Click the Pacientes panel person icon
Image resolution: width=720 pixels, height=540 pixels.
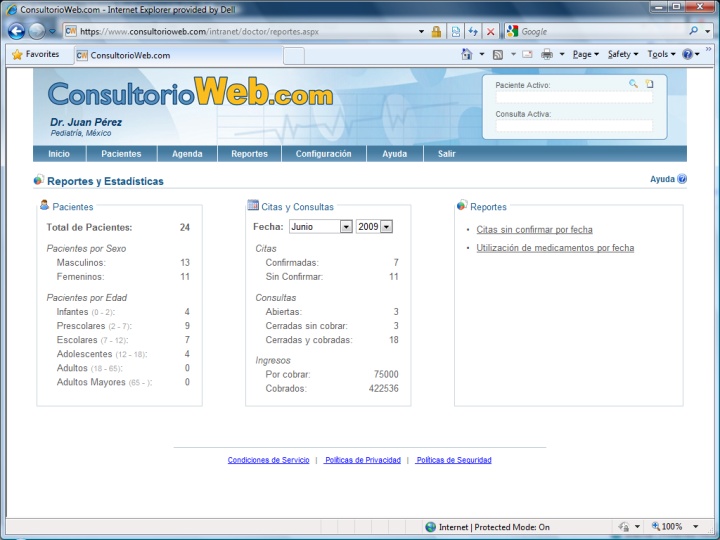pos(44,205)
